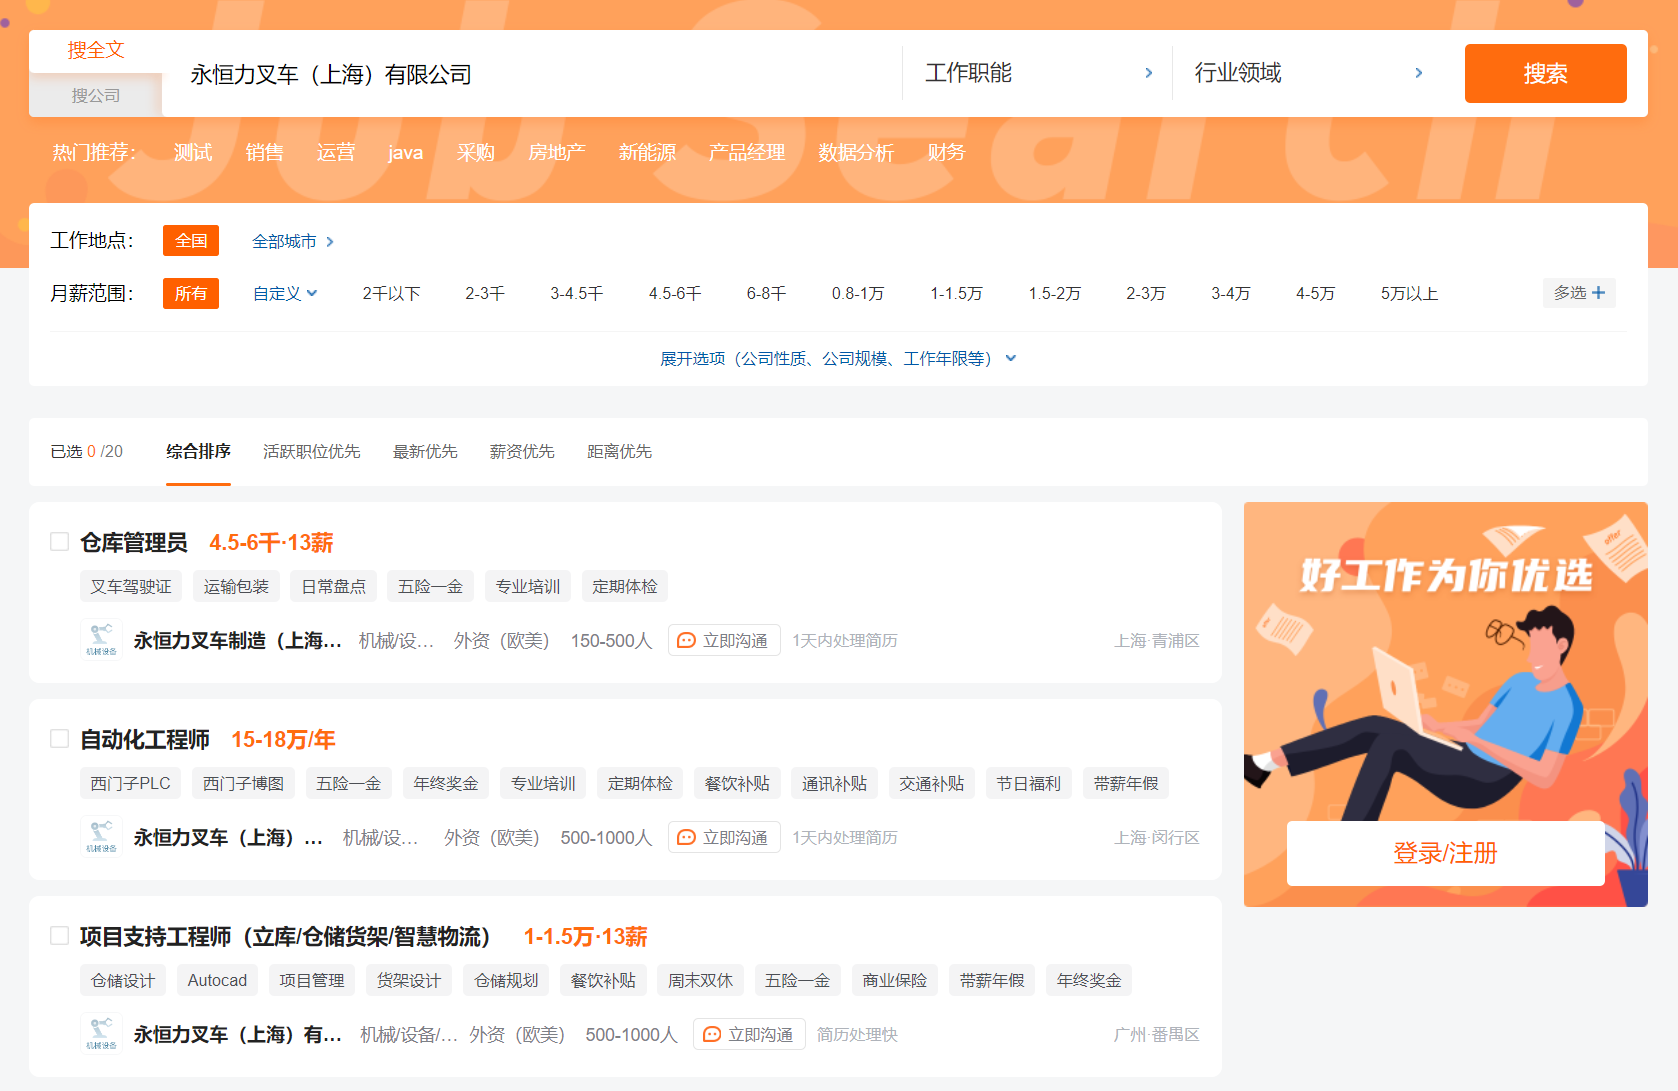The image size is (1678, 1091).
Task: Click 西门子PLC tag
Action: 130,784
